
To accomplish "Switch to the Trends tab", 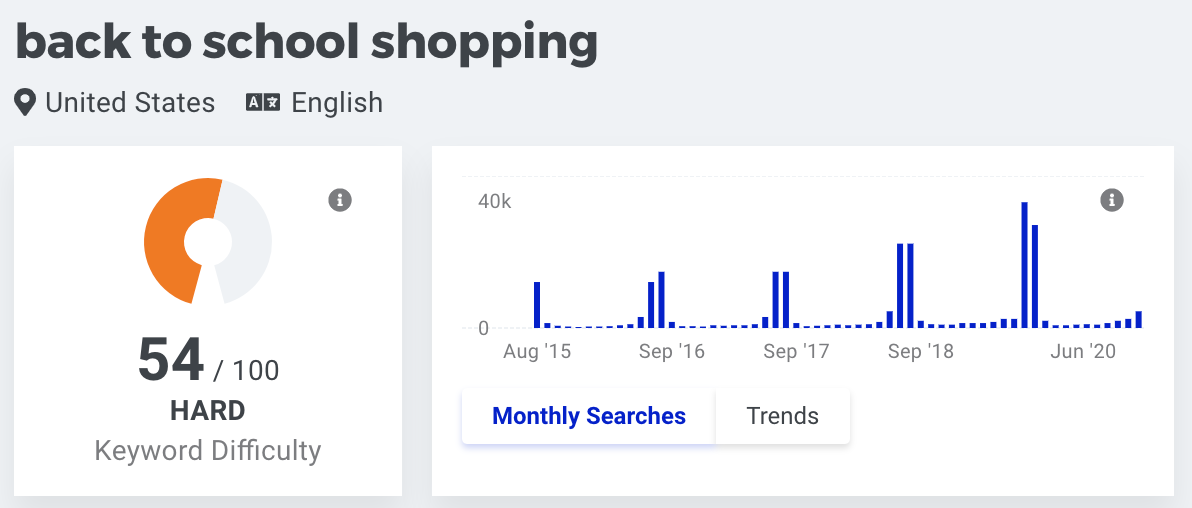I will (782, 416).
